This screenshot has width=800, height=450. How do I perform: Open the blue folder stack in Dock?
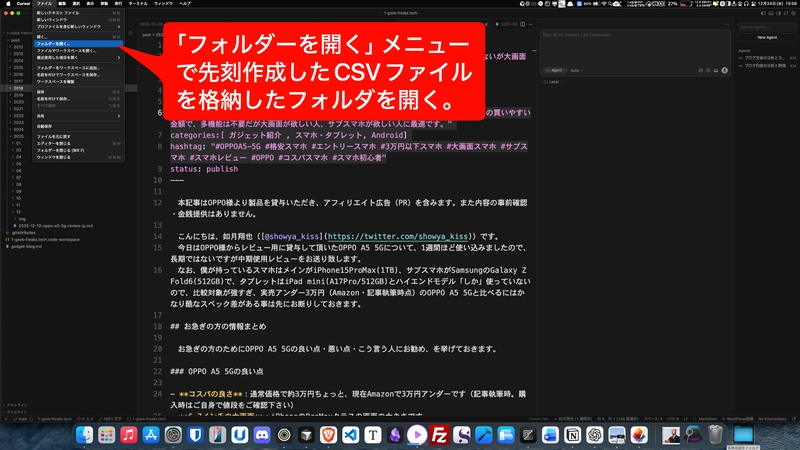[743, 435]
